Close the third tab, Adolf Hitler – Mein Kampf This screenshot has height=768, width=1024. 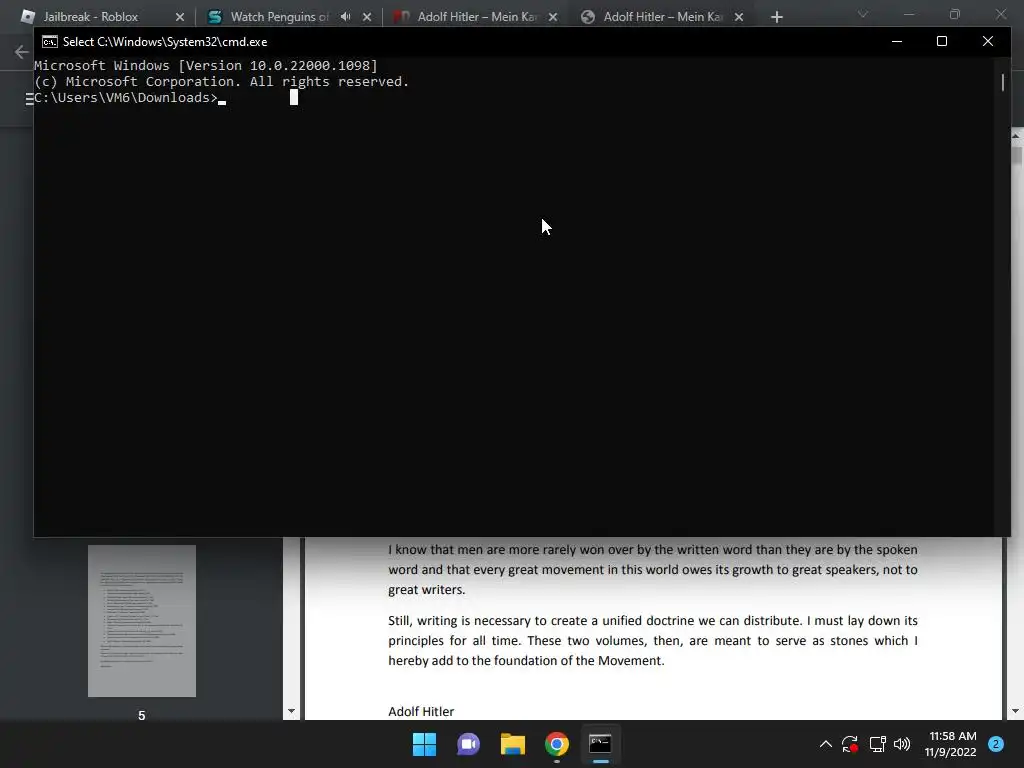(x=553, y=17)
